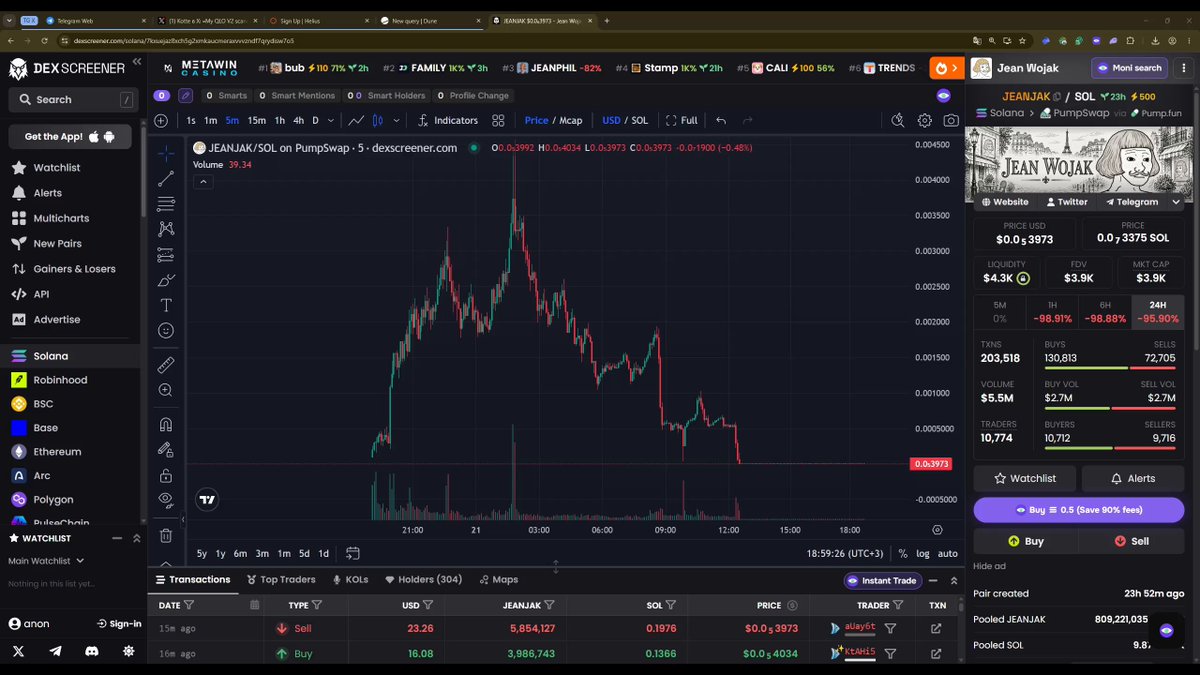The width and height of the screenshot is (1200, 675).
Task: Switch chart denomination to SOL
Action: click(x=639, y=120)
